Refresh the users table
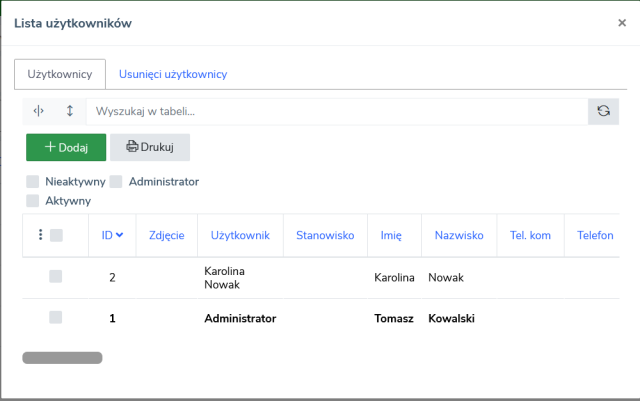 pyautogui.click(x=603, y=111)
